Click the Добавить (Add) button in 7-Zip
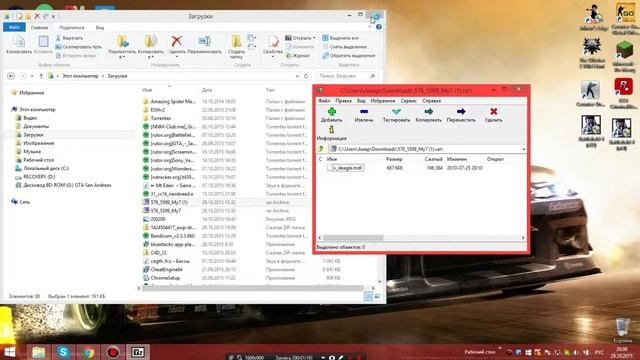The height and width of the screenshot is (360, 640). click(331, 115)
